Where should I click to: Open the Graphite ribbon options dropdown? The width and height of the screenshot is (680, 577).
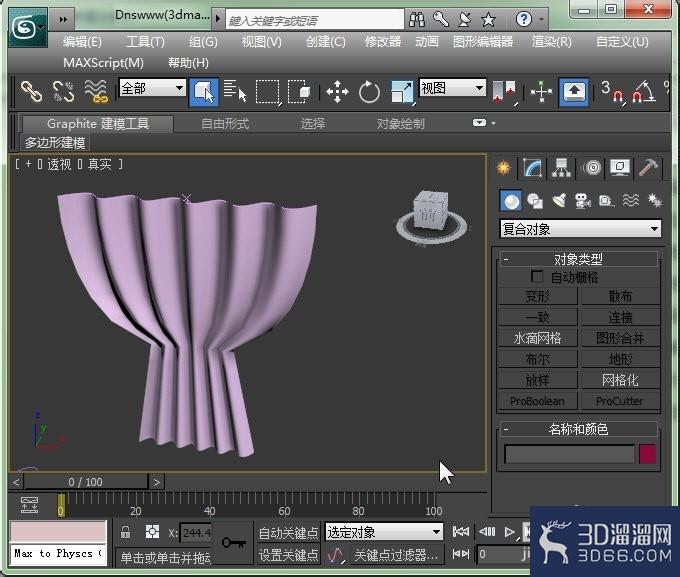(479, 123)
